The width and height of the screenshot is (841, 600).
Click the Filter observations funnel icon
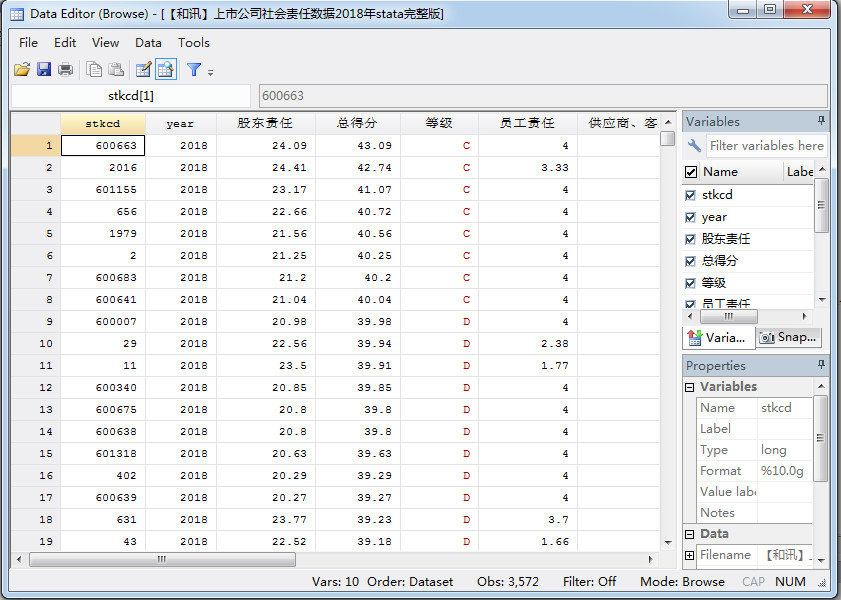(x=194, y=69)
